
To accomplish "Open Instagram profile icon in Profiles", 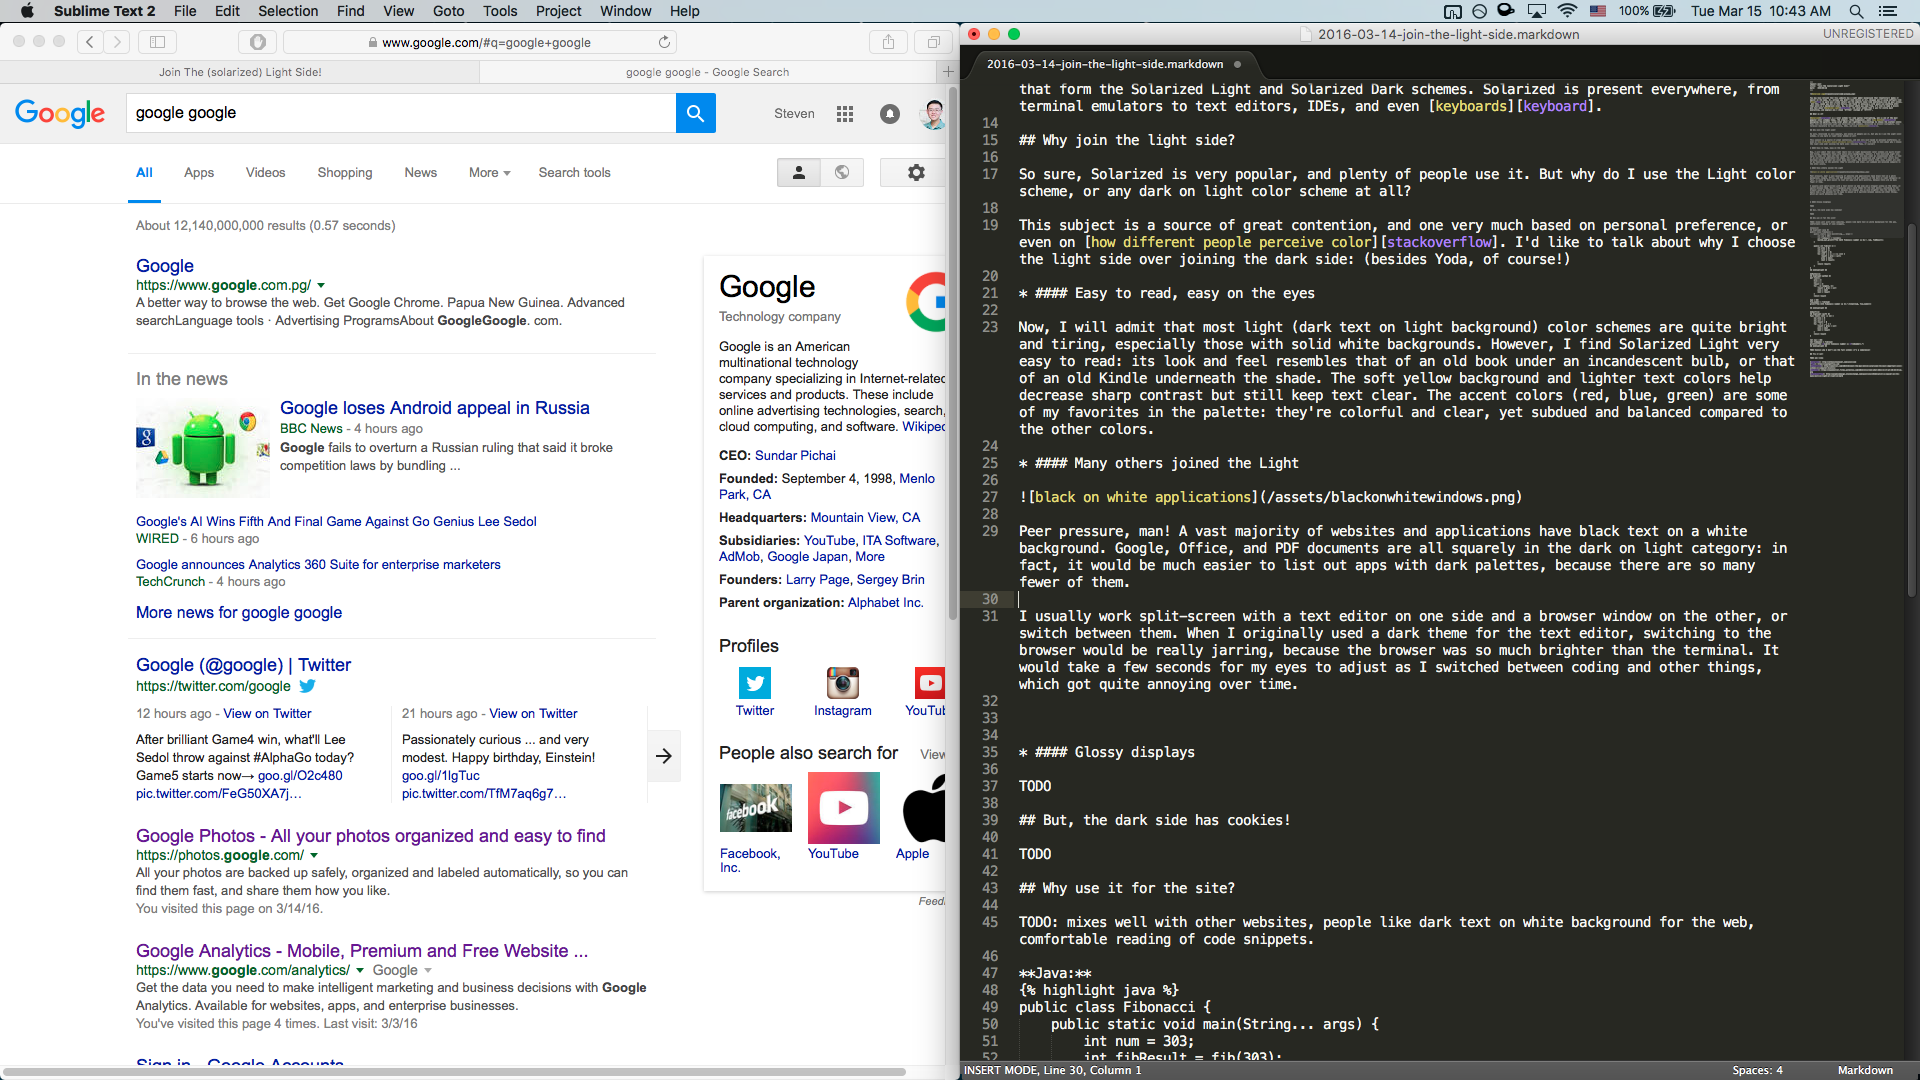I will click(x=842, y=683).
